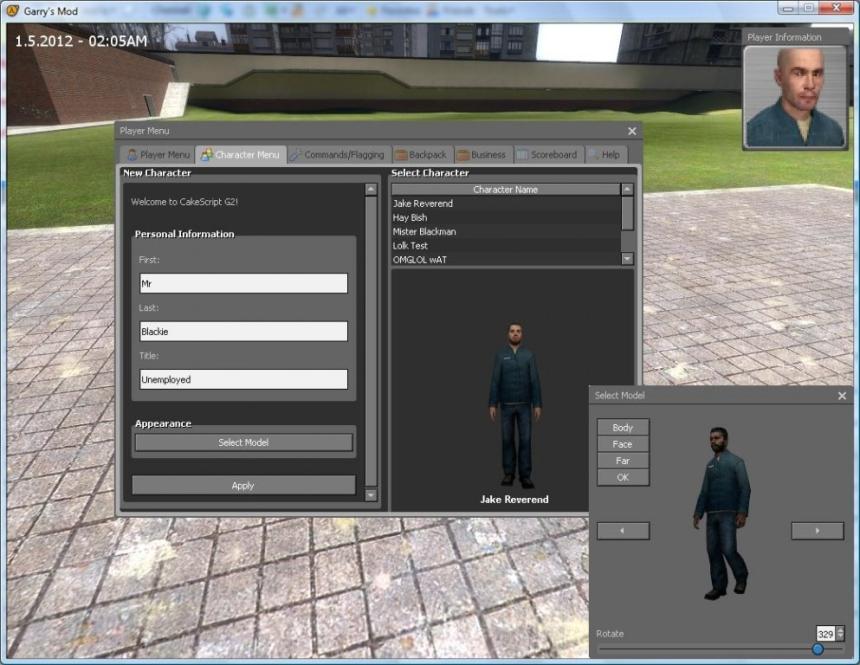This screenshot has width=860, height=665.
Task: Close the Select Model window
Action: pos(842,396)
